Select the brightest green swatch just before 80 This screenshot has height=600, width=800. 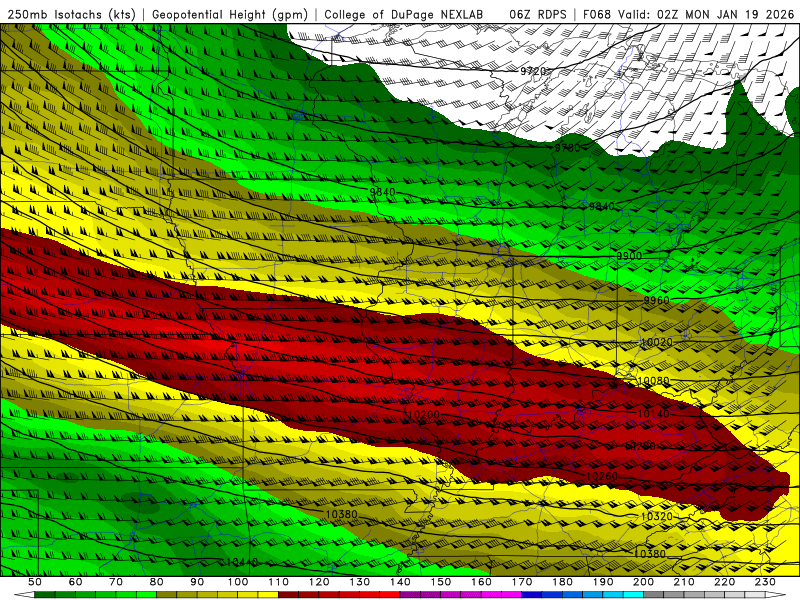(x=146, y=595)
